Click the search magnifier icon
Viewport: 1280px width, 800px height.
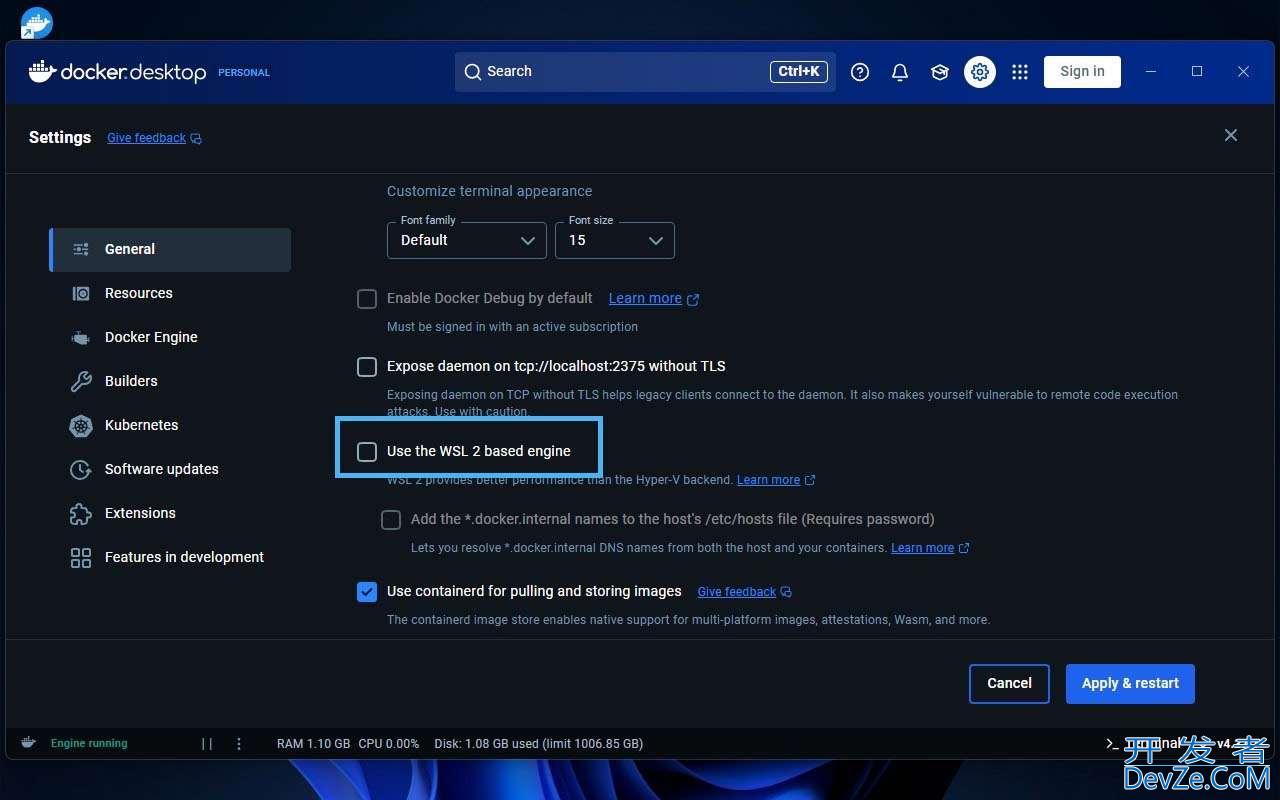click(x=473, y=72)
